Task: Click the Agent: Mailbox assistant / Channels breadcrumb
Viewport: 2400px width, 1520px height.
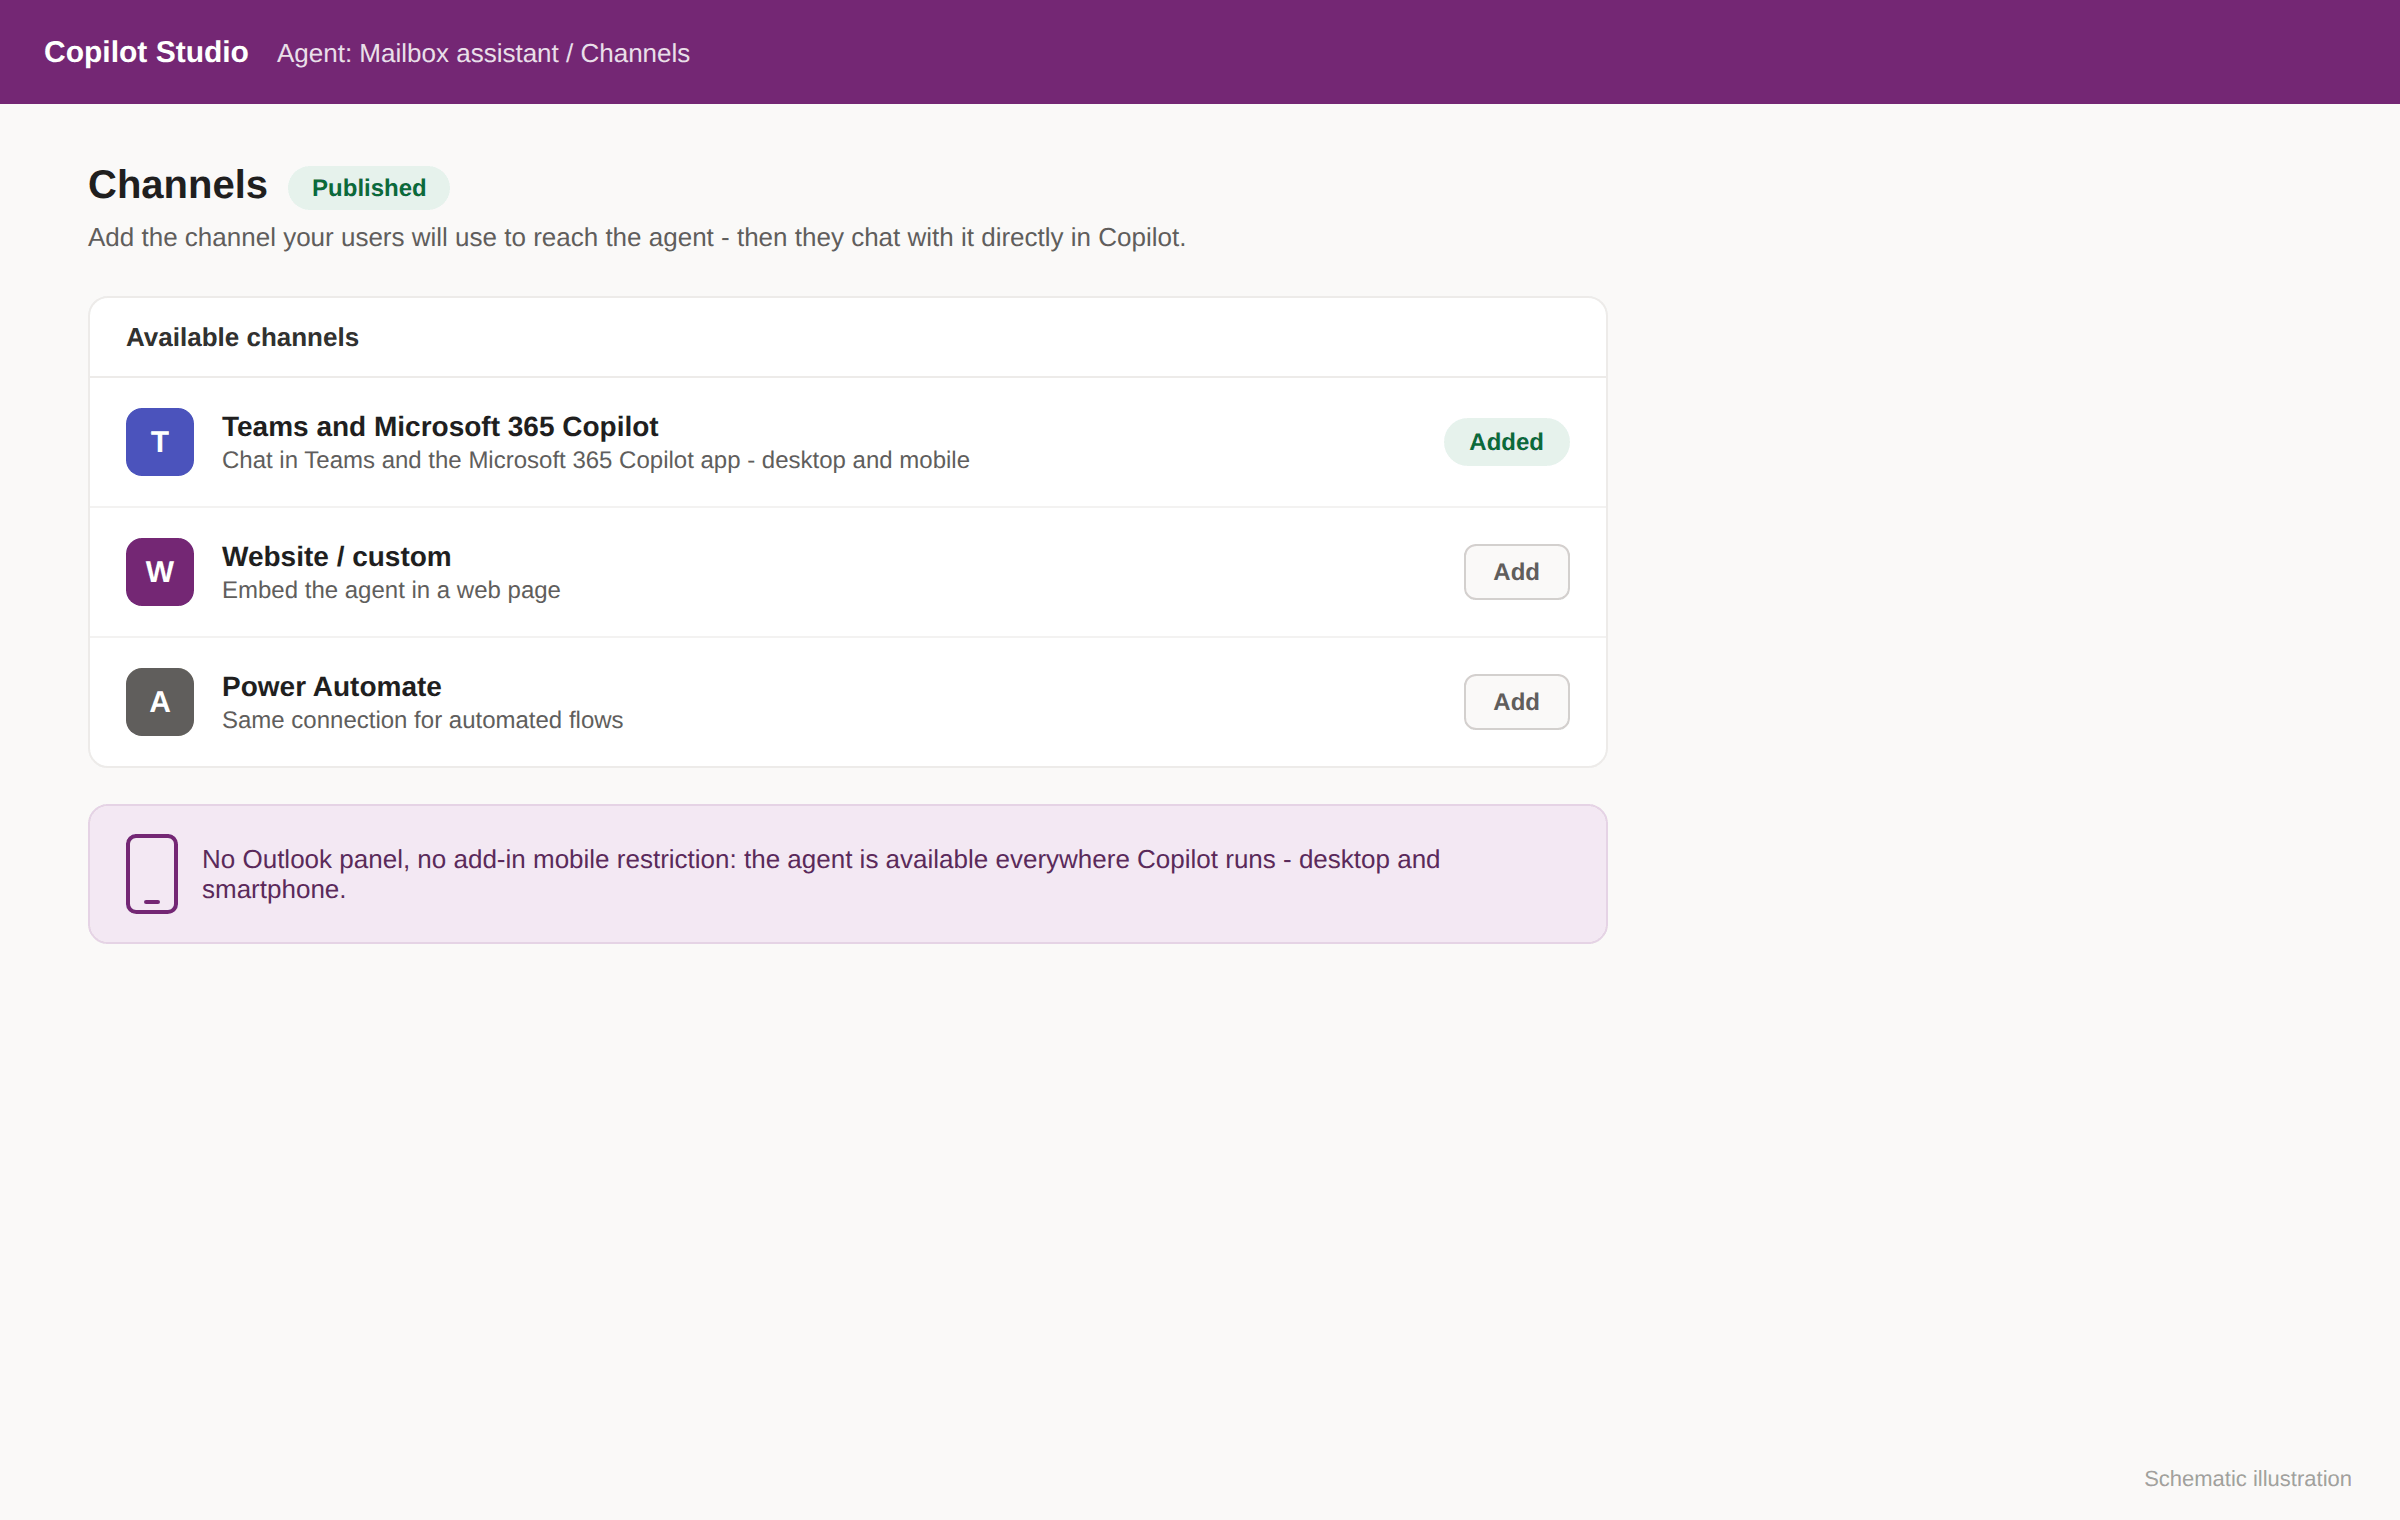Action: tap(483, 53)
